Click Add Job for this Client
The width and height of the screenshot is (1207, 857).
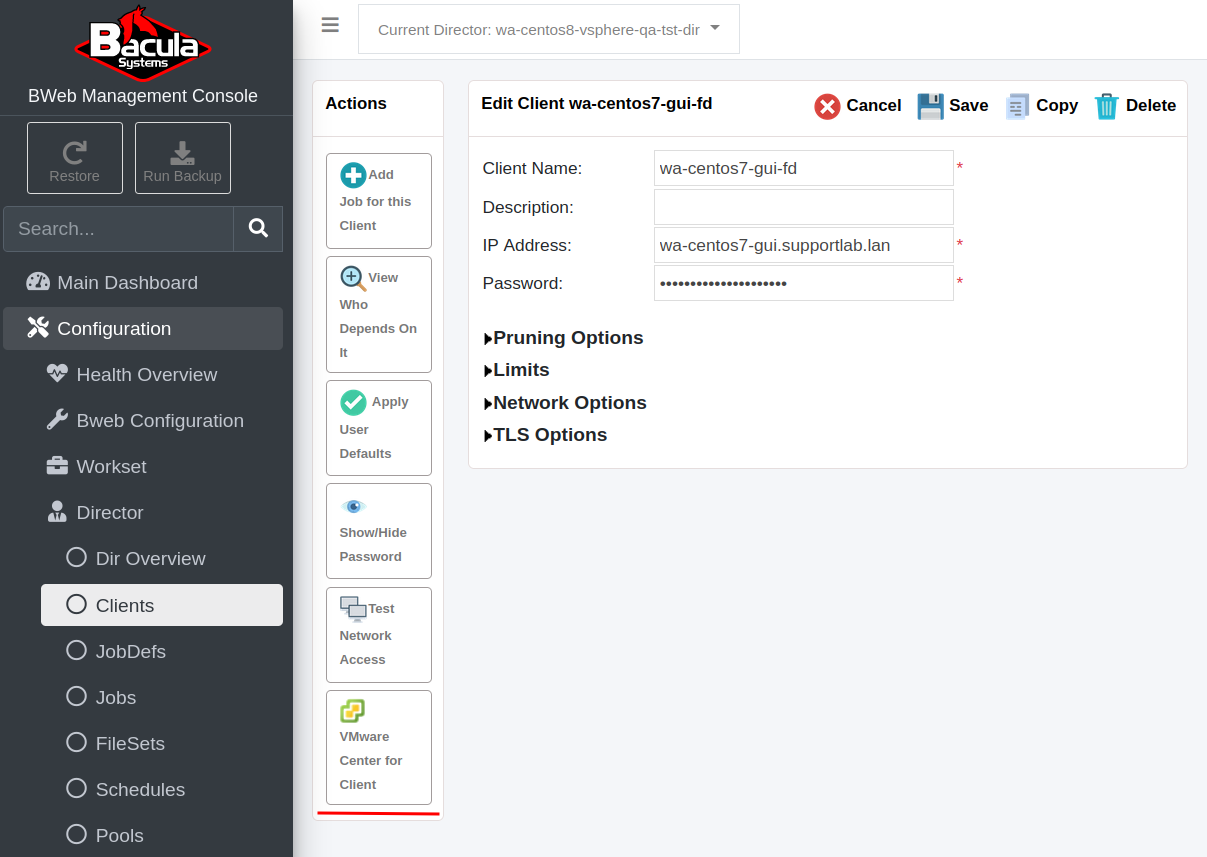(379, 201)
